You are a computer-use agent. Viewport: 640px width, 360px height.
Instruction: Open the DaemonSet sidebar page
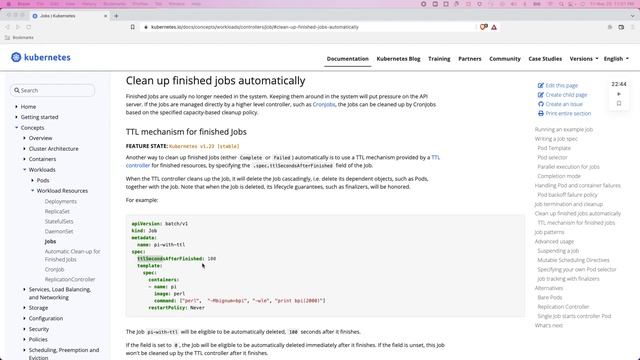click(x=59, y=231)
